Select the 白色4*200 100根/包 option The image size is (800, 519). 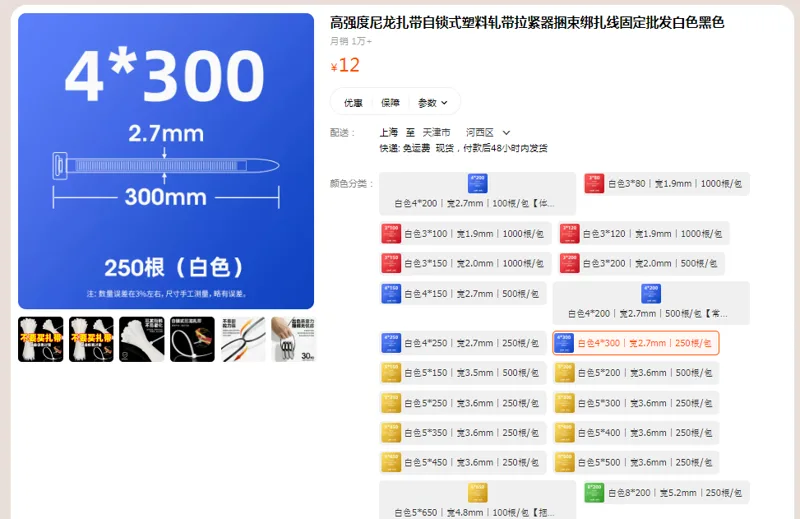pos(478,193)
